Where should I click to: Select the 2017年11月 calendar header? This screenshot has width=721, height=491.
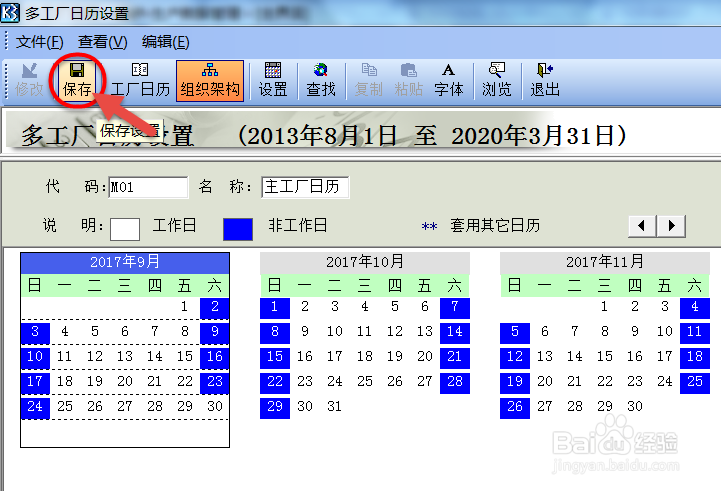click(x=605, y=262)
